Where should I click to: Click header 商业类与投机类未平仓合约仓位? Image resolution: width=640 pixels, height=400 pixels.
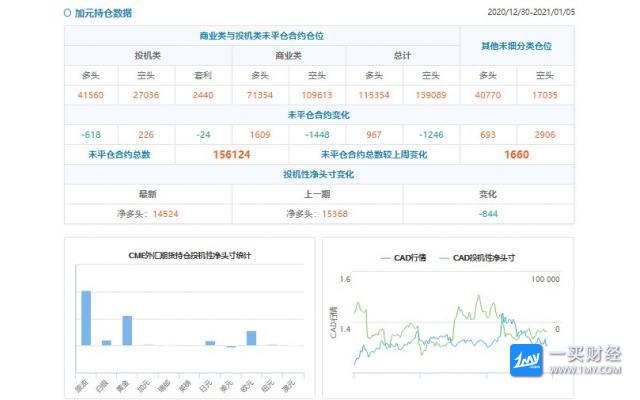click(x=262, y=36)
